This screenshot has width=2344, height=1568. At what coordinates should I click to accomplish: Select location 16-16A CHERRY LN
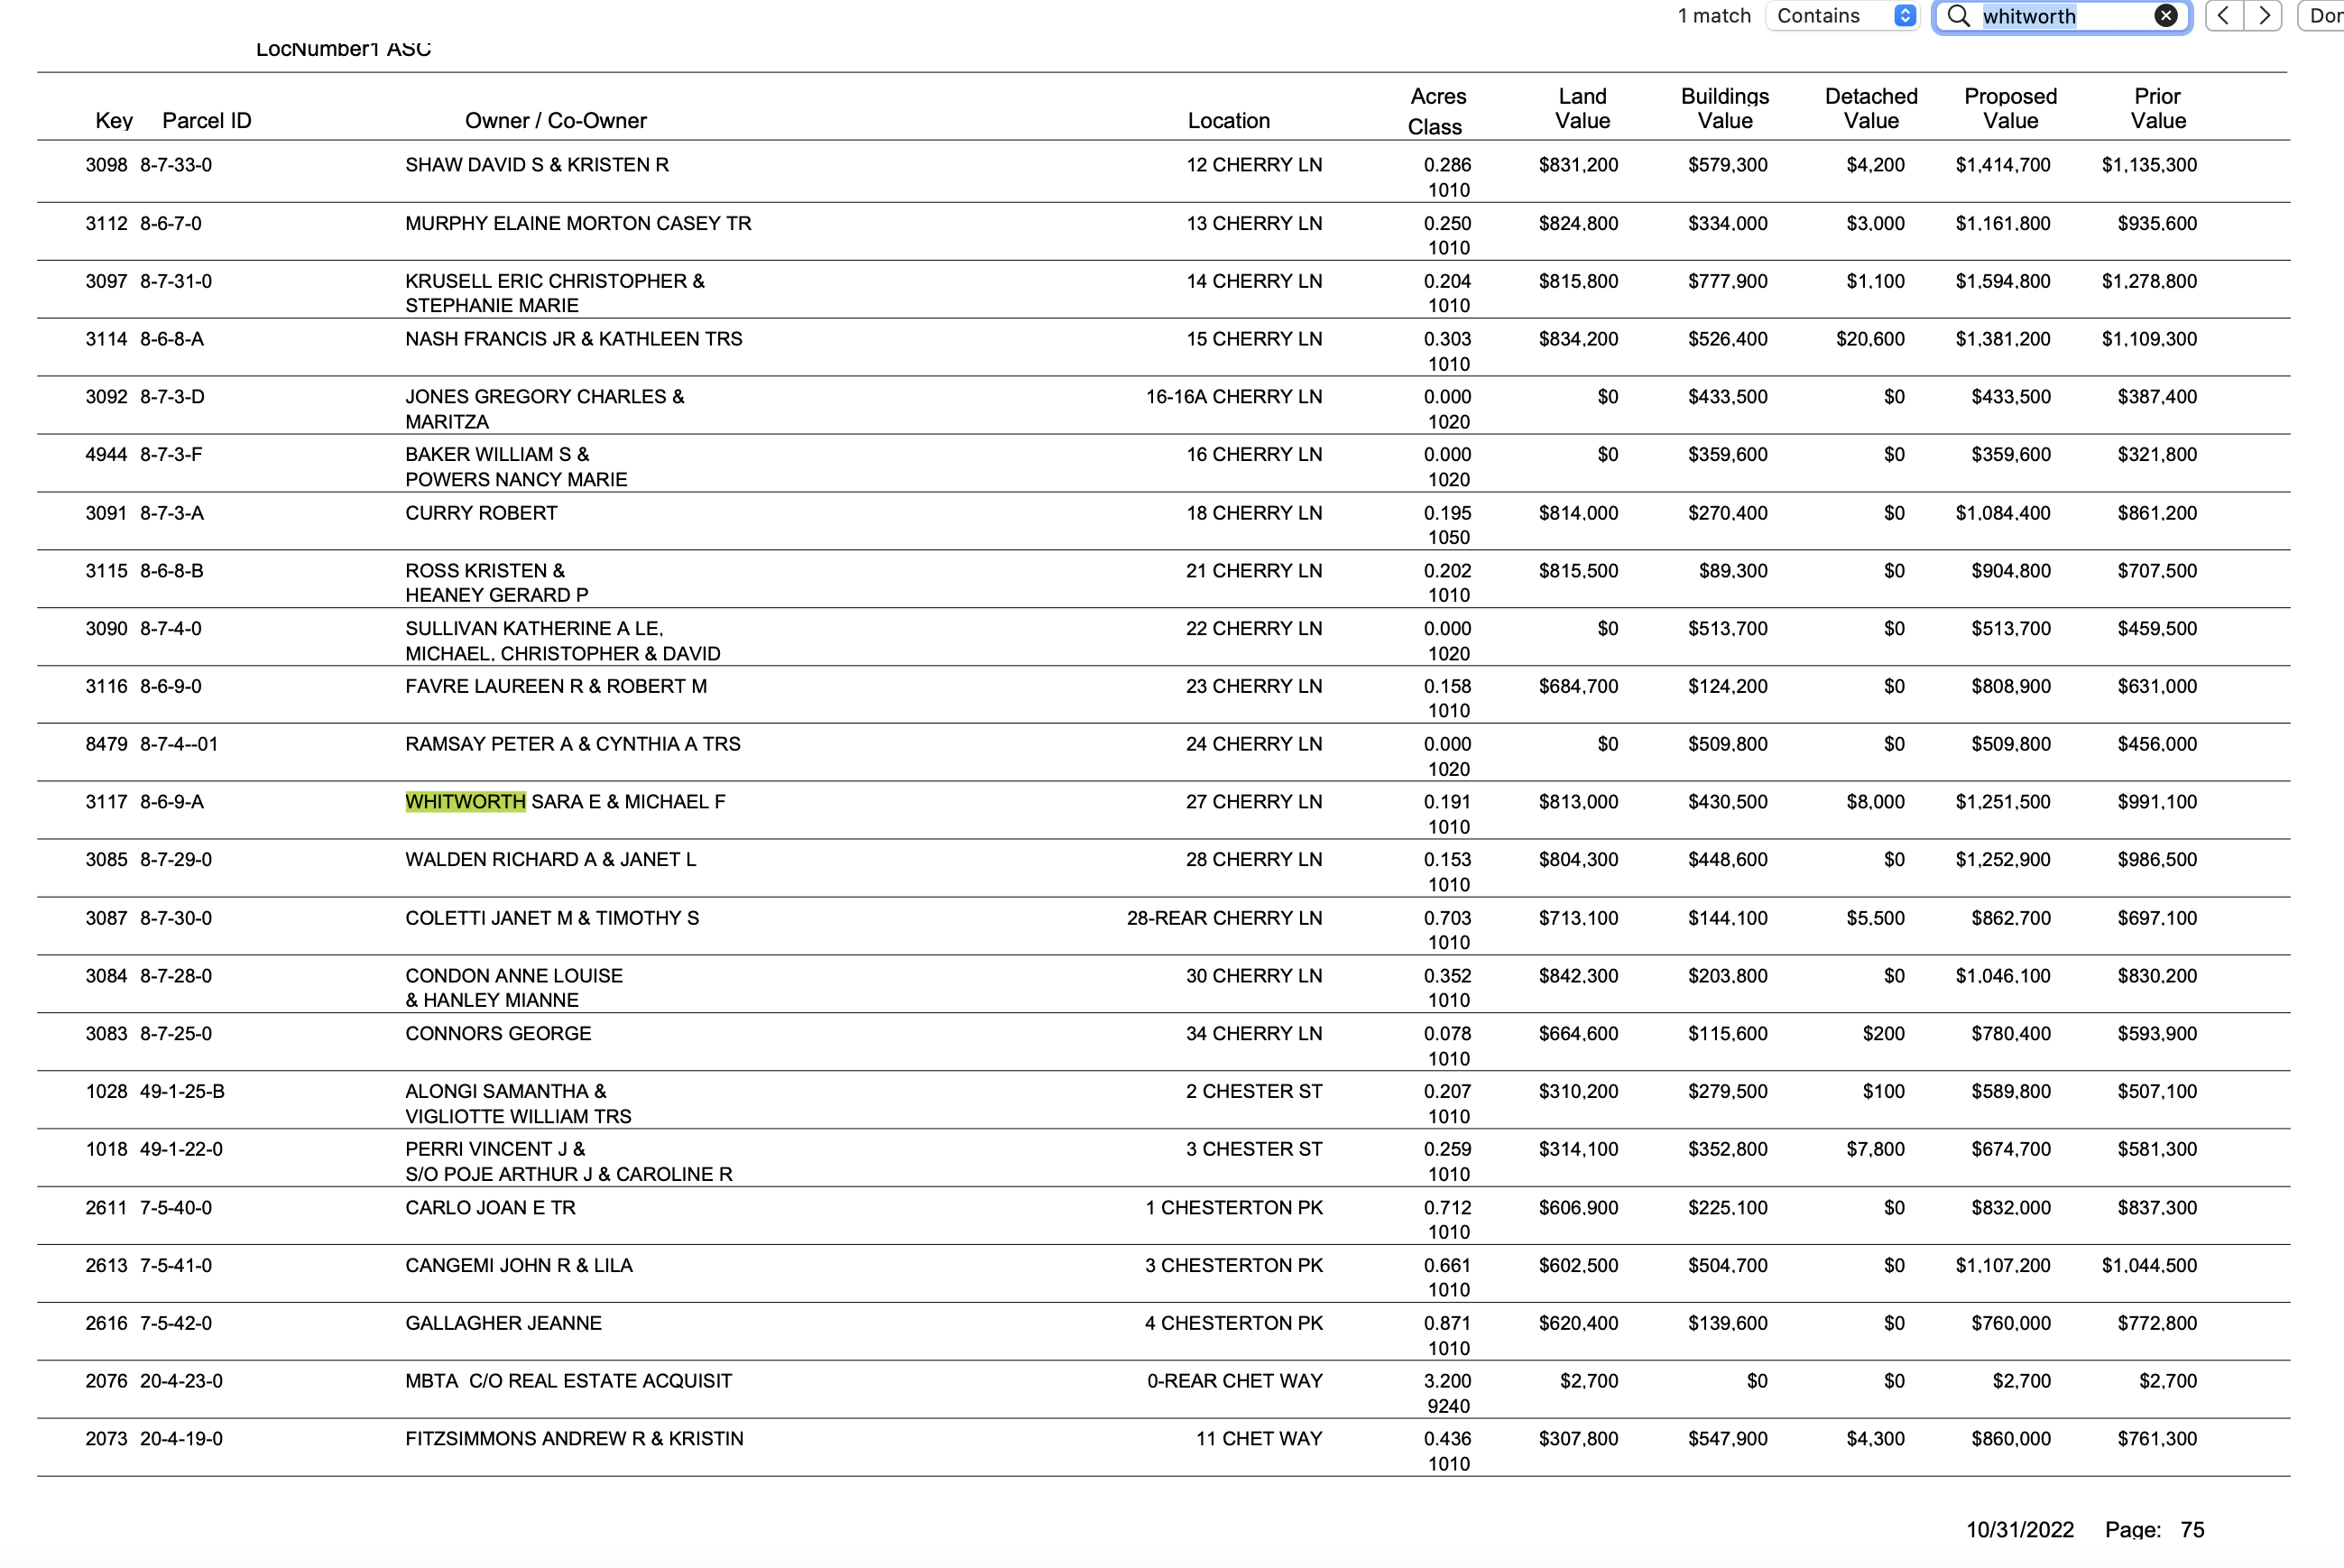coord(1234,397)
